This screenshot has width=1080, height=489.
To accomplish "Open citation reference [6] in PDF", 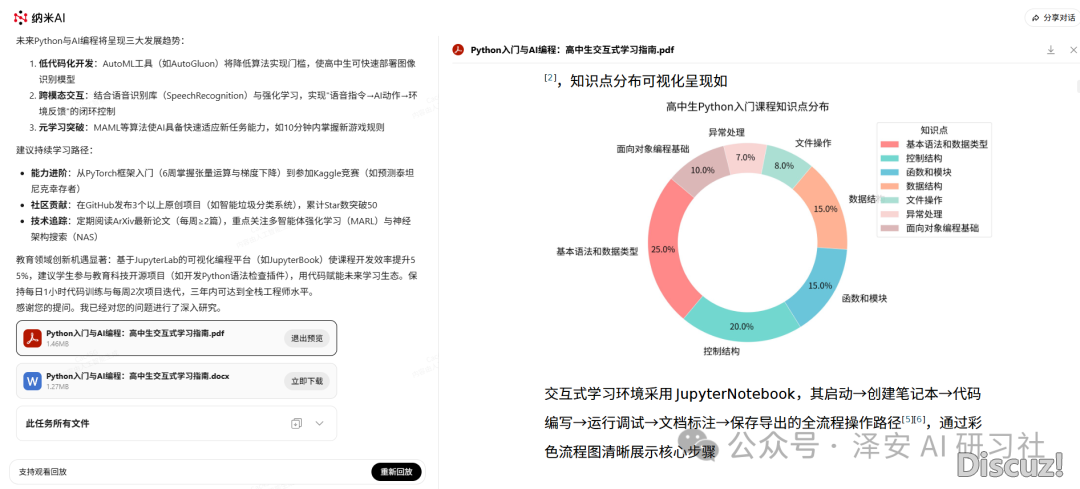I will (x=920, y=418).
